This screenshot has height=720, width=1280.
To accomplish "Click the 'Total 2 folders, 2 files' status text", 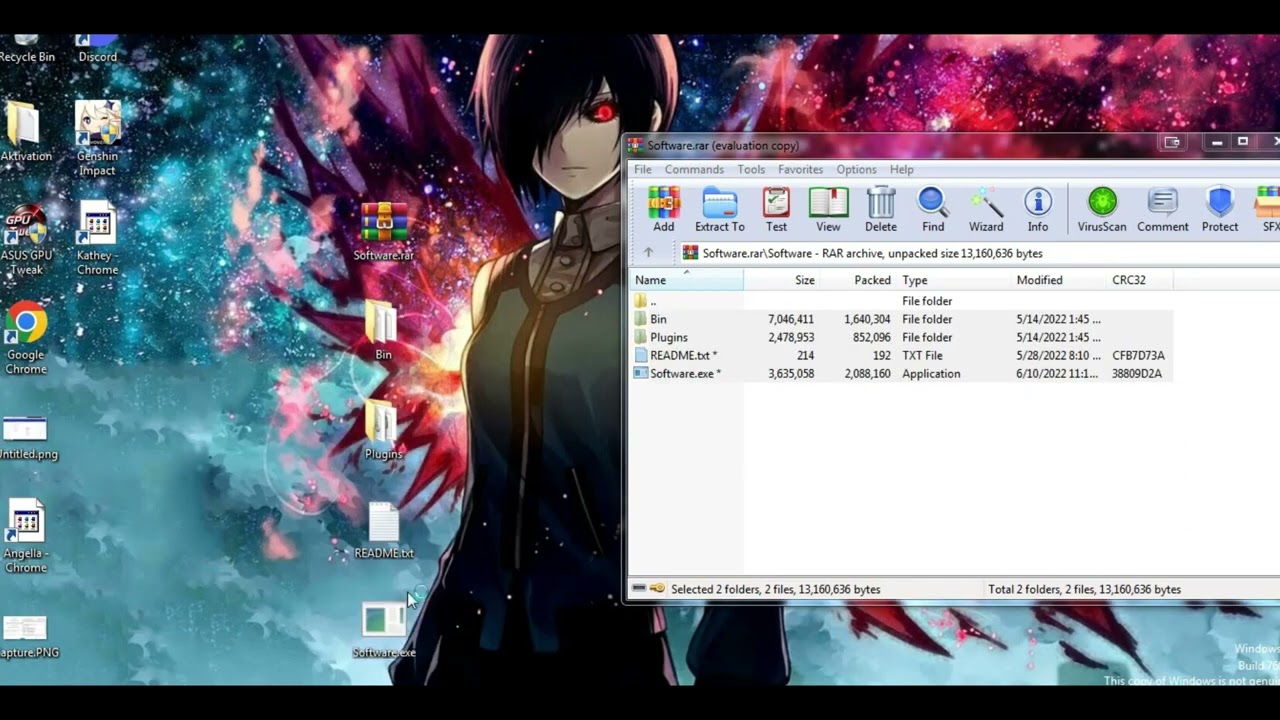I will [x=1084, y=589].
